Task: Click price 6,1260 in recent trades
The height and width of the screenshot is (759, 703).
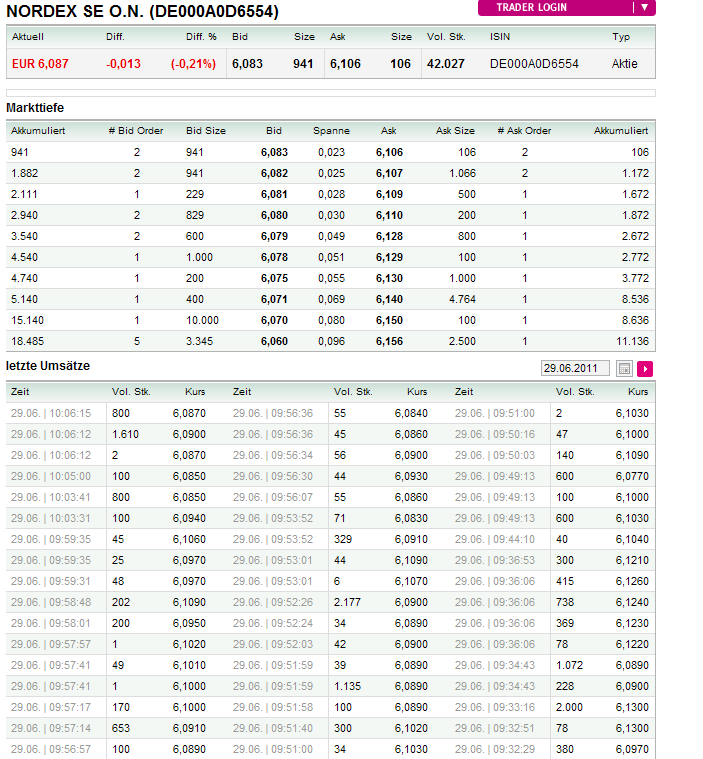Action: (x=632, y=581)
